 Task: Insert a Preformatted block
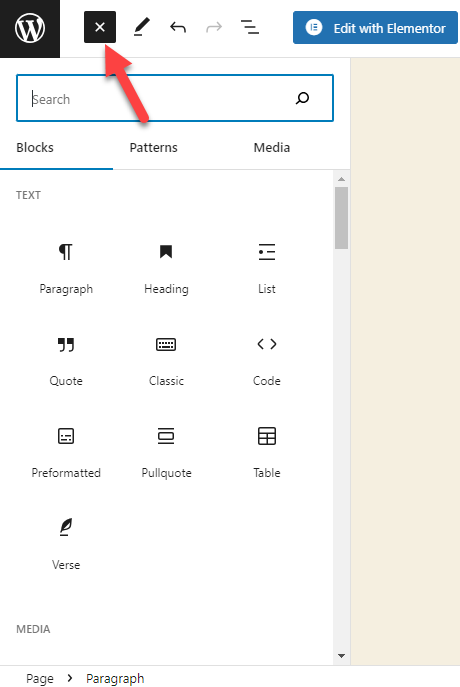coord(66,453)
